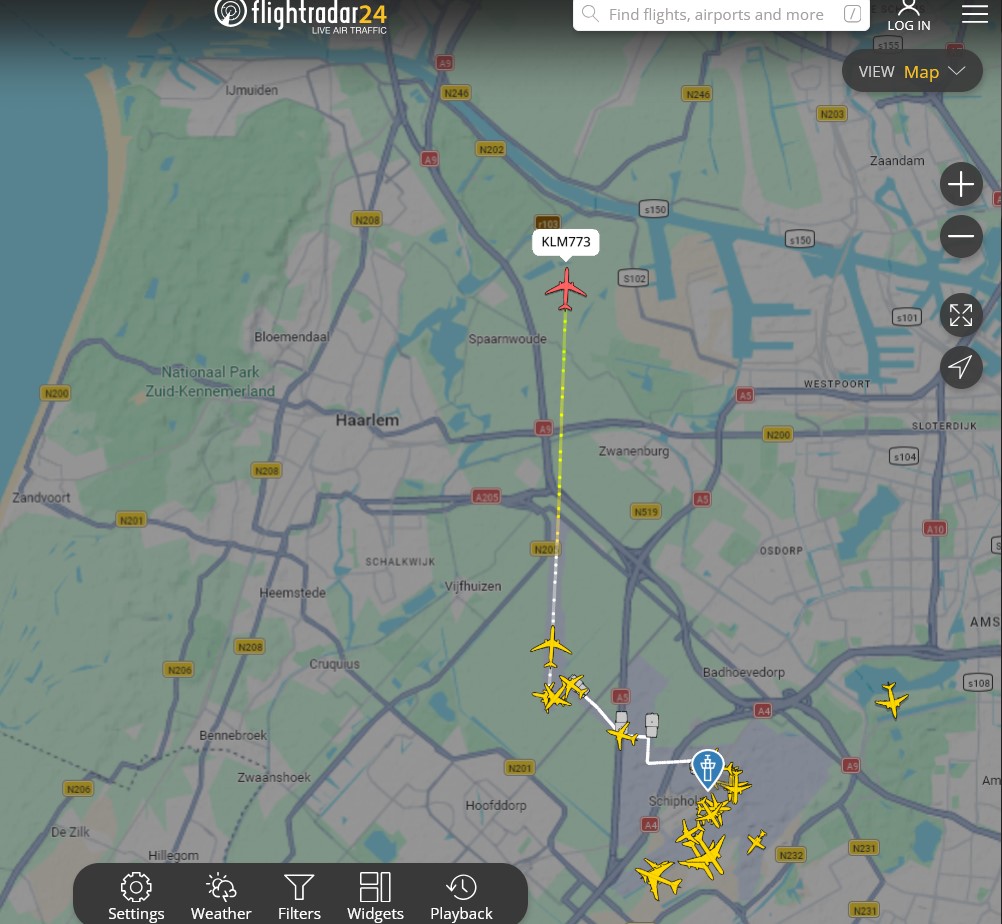Click the s104 road marker
Image resolution: width=1002 pixels, height=924 pixels.
[x=904, y=456]
